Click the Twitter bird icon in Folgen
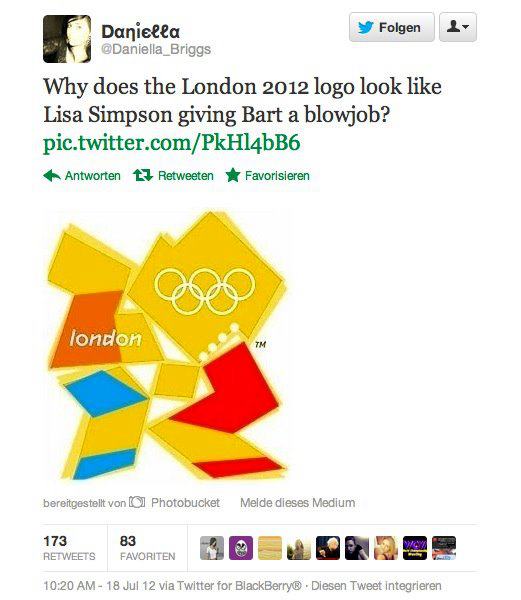The image size is (521, 600). [366, 28]
